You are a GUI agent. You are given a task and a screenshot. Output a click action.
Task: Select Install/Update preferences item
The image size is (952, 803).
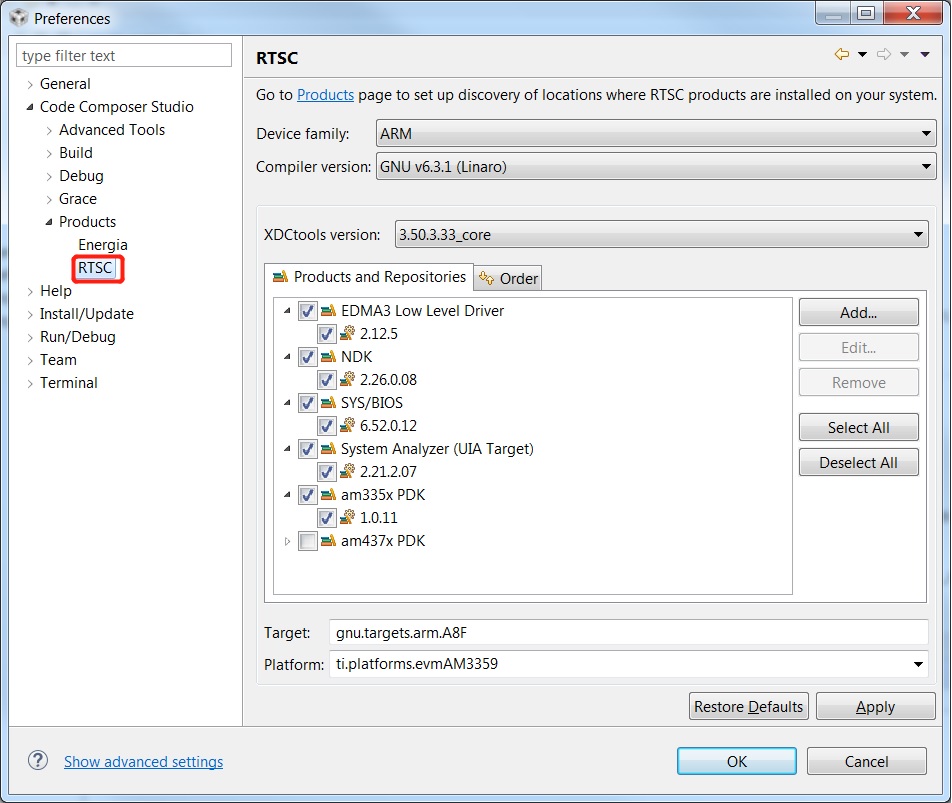pyautogui.click(x=87, y=314)
